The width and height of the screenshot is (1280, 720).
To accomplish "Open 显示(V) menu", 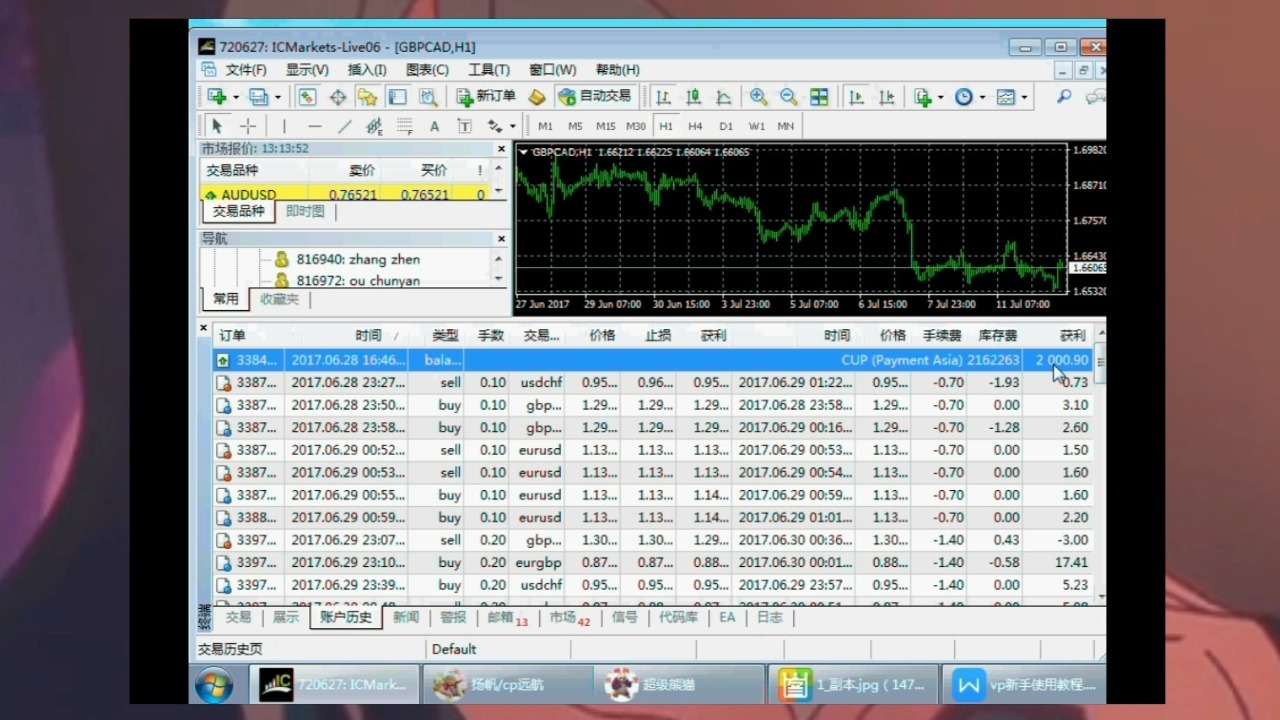I will tap(307, 70).
